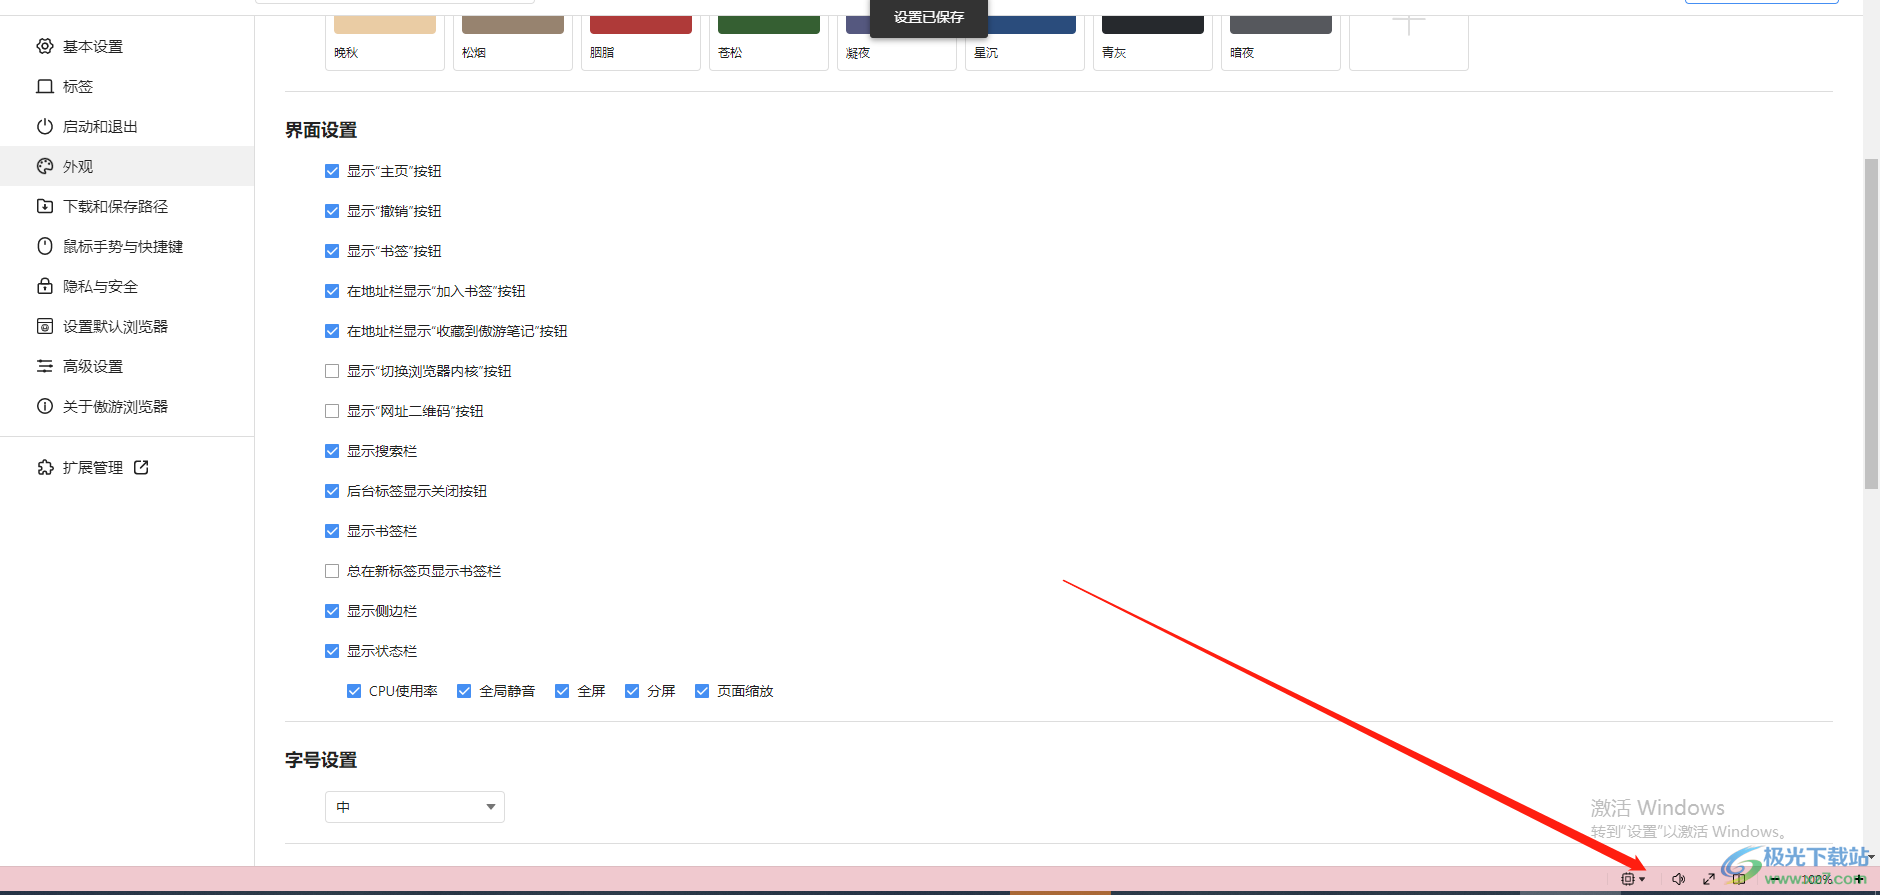
Task: Reset zoom by clicking 100% value
Action: [x=1817, y=879]
